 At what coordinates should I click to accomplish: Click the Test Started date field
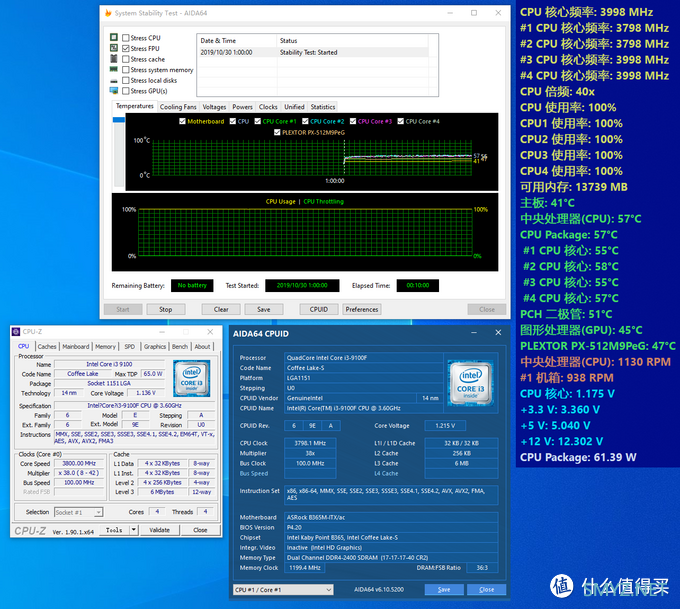pyautogui.click(x=302, y=285)
